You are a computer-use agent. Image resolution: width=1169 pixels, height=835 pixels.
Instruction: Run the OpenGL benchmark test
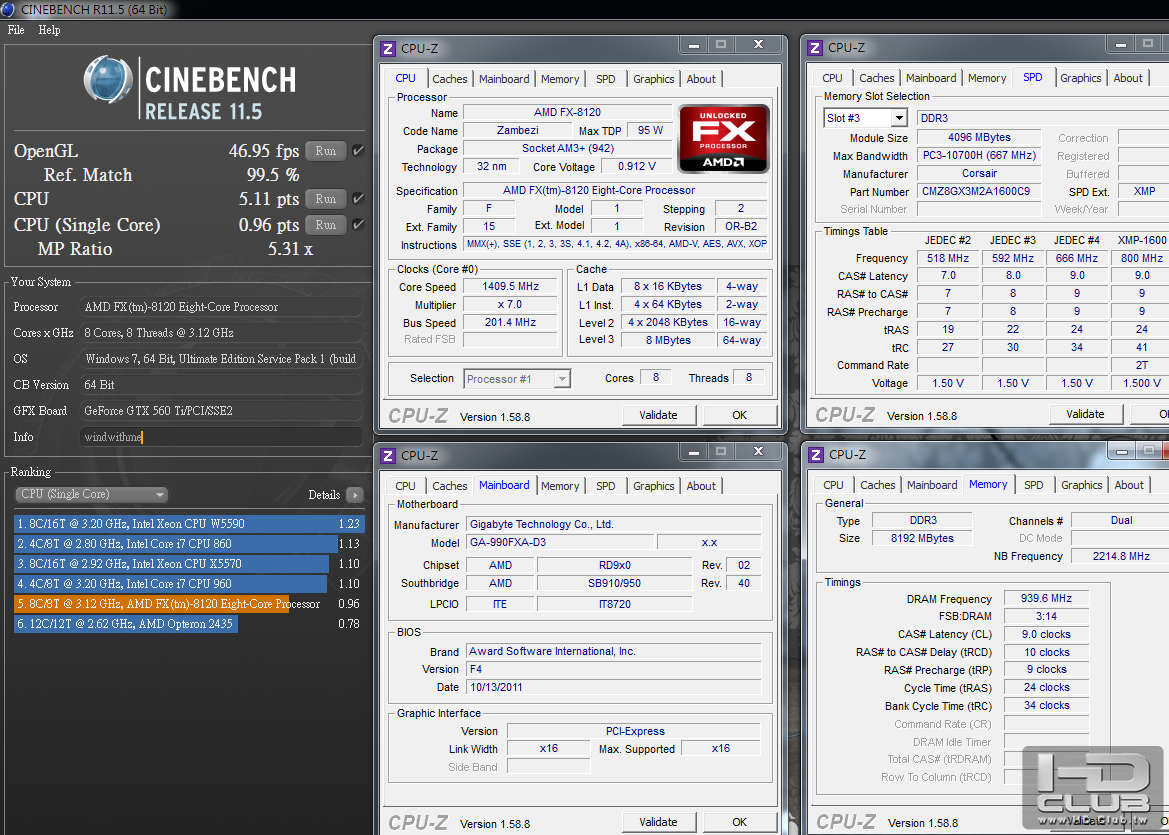(x=326, y=151)
